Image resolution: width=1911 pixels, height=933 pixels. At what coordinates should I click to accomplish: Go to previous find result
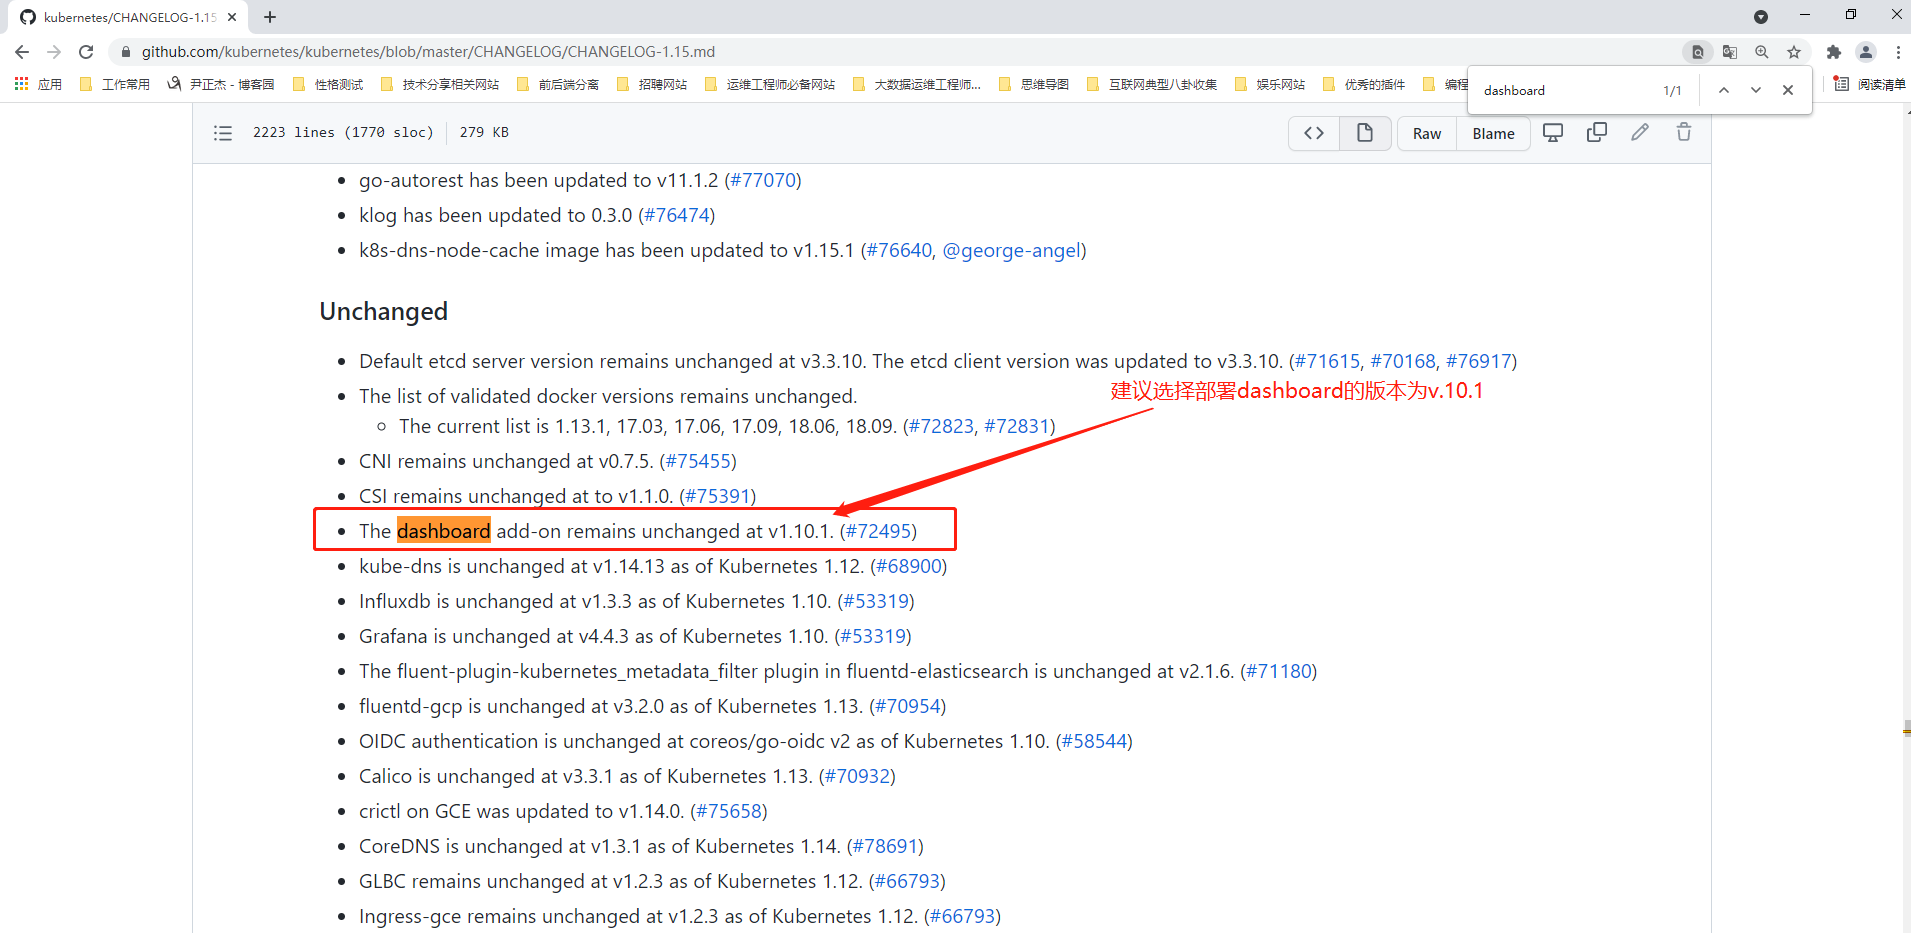pyautogui.click(x=1724, y=90)
